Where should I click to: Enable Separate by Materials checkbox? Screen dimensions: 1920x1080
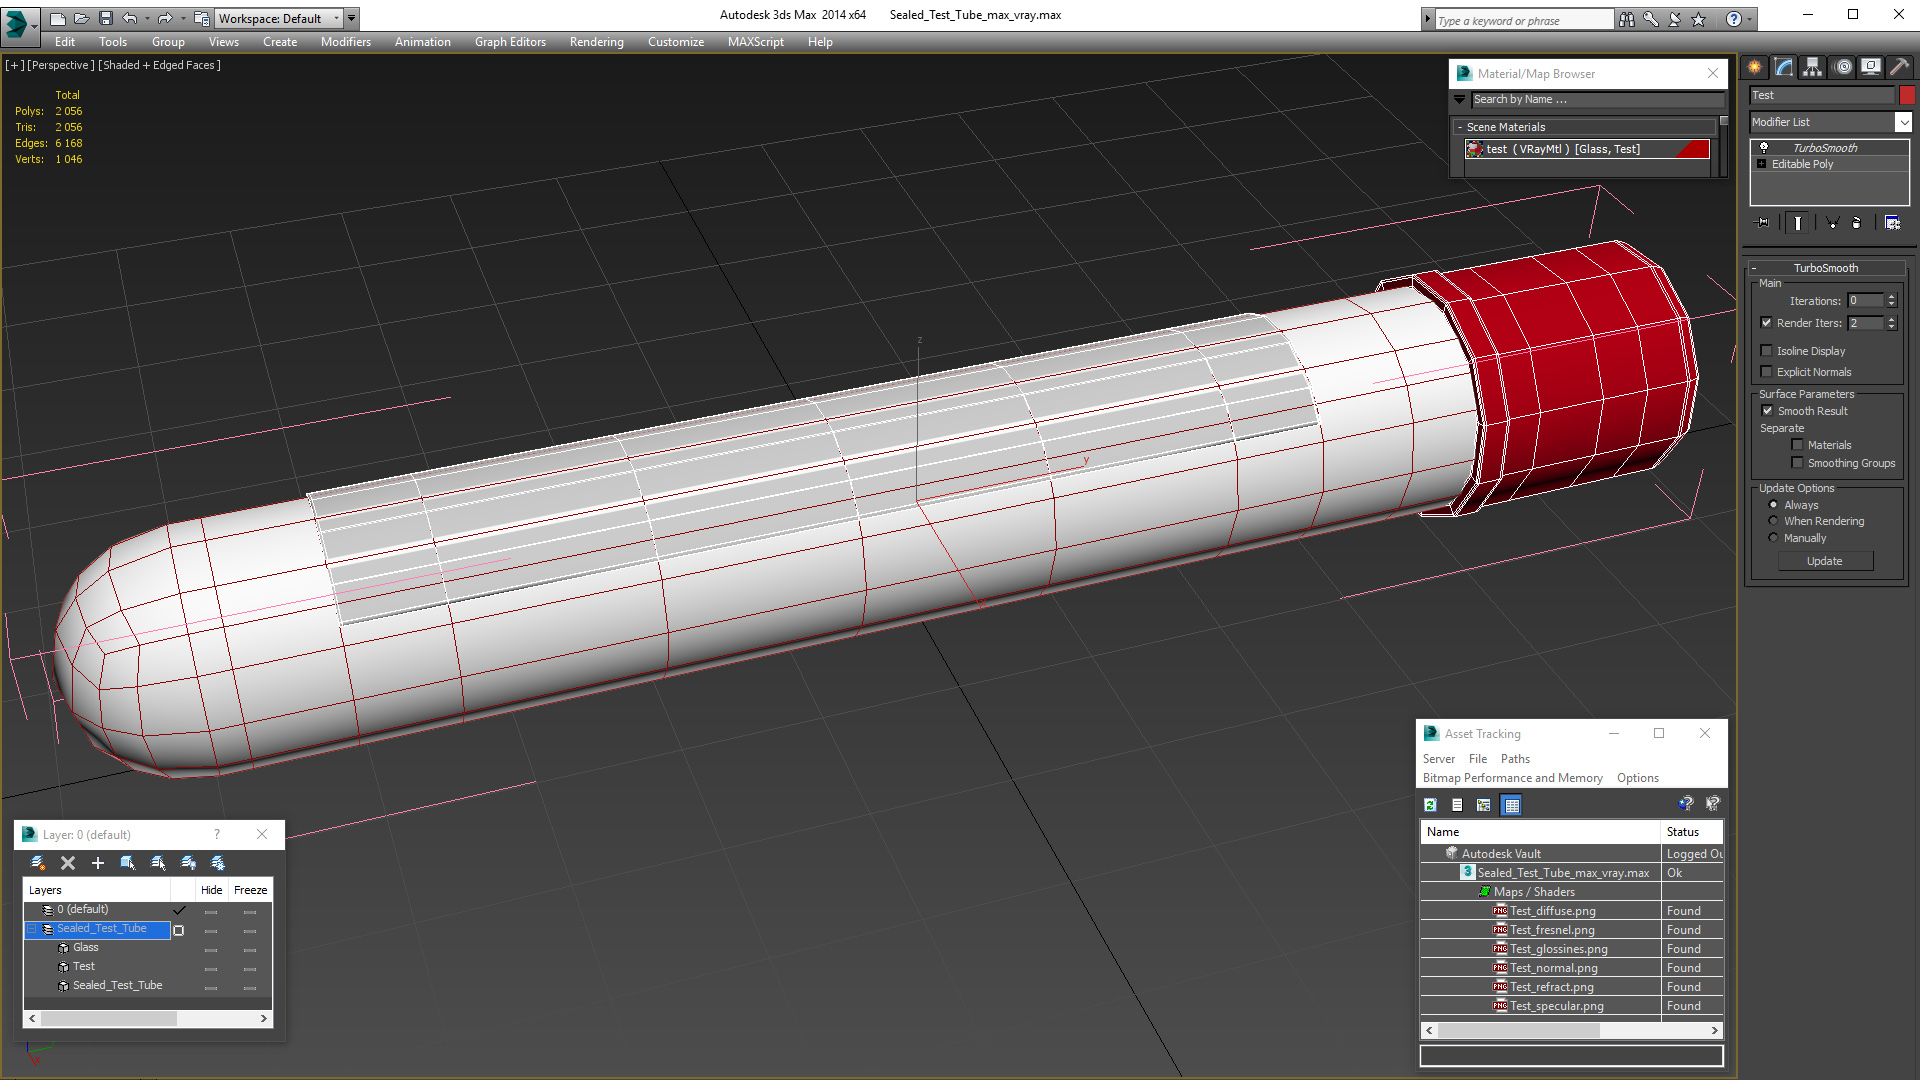tap(1798, 445)
